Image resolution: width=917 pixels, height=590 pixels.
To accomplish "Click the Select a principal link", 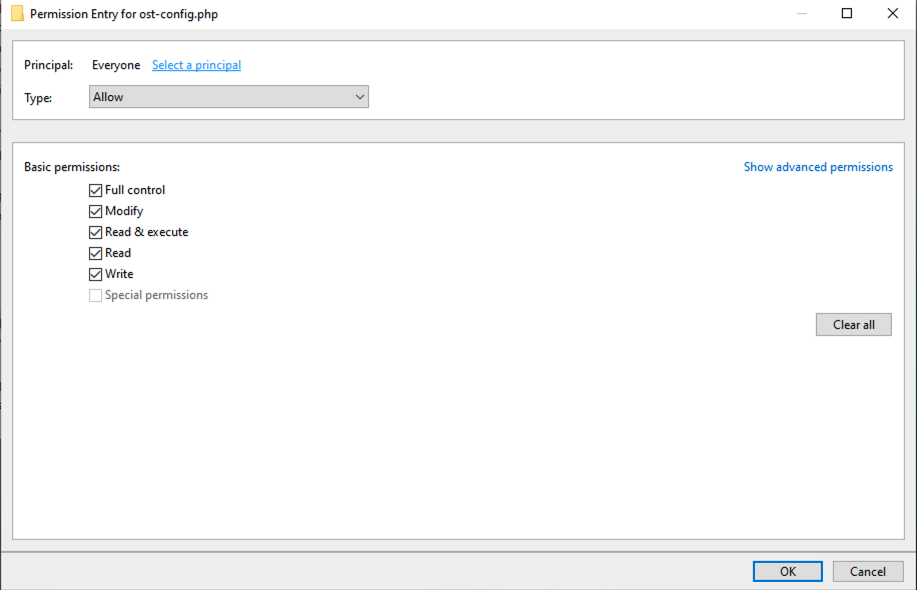I will pos(196,65).
